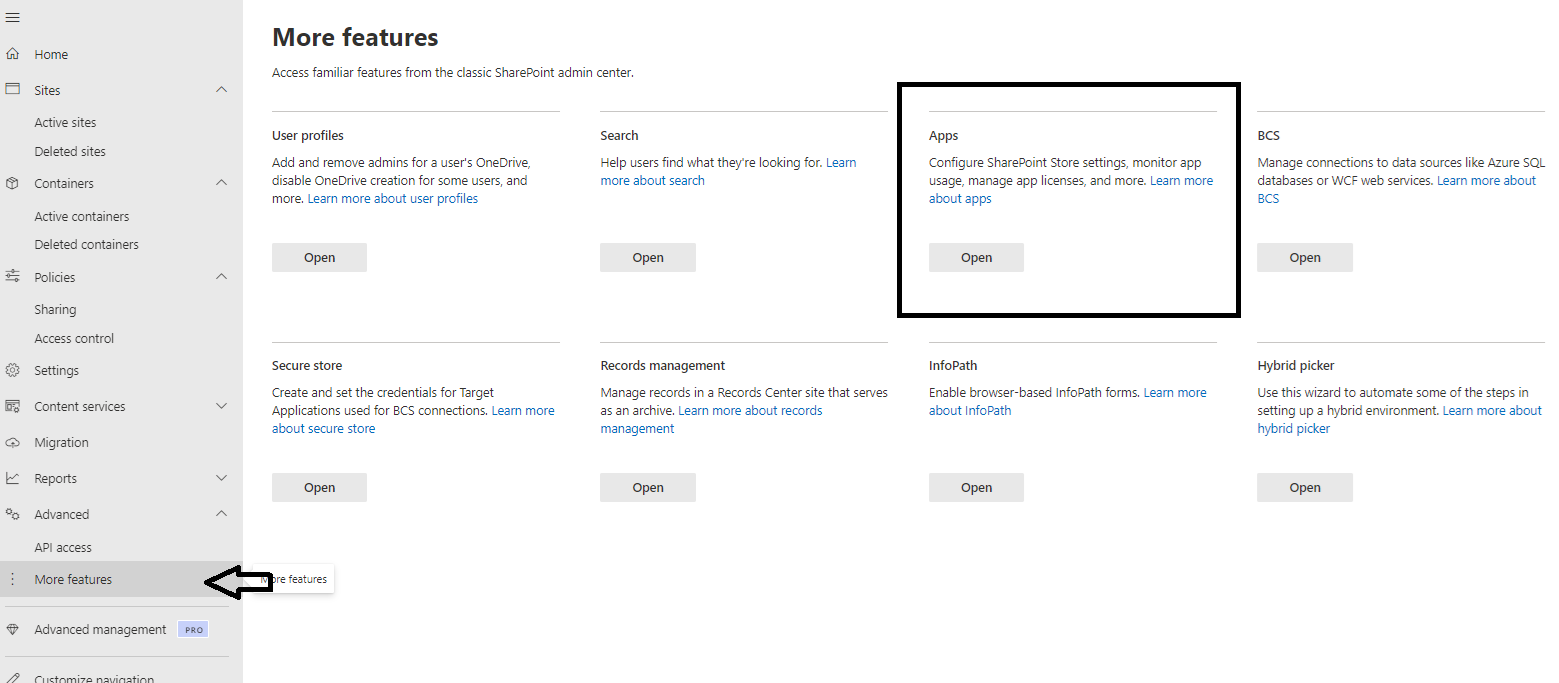
Task: Open the Records management feature
Action: point(648,487)
